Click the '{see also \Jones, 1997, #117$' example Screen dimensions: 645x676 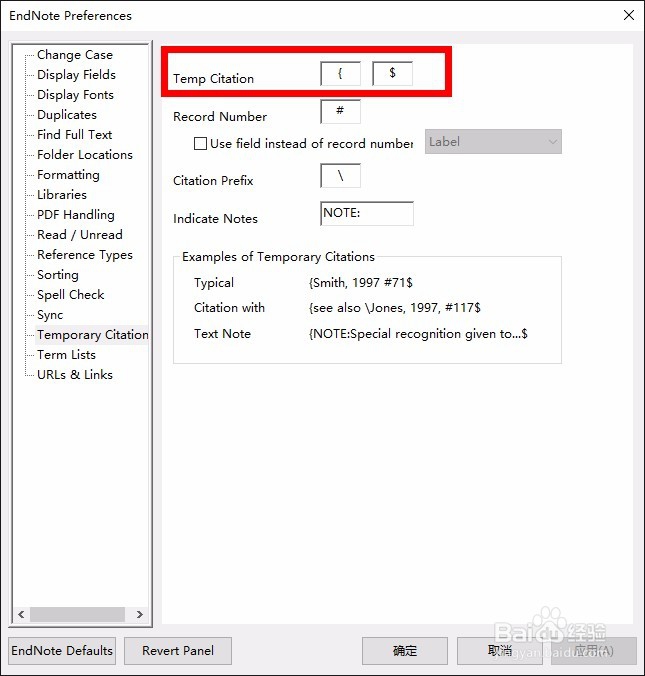[x=395, y=308]
